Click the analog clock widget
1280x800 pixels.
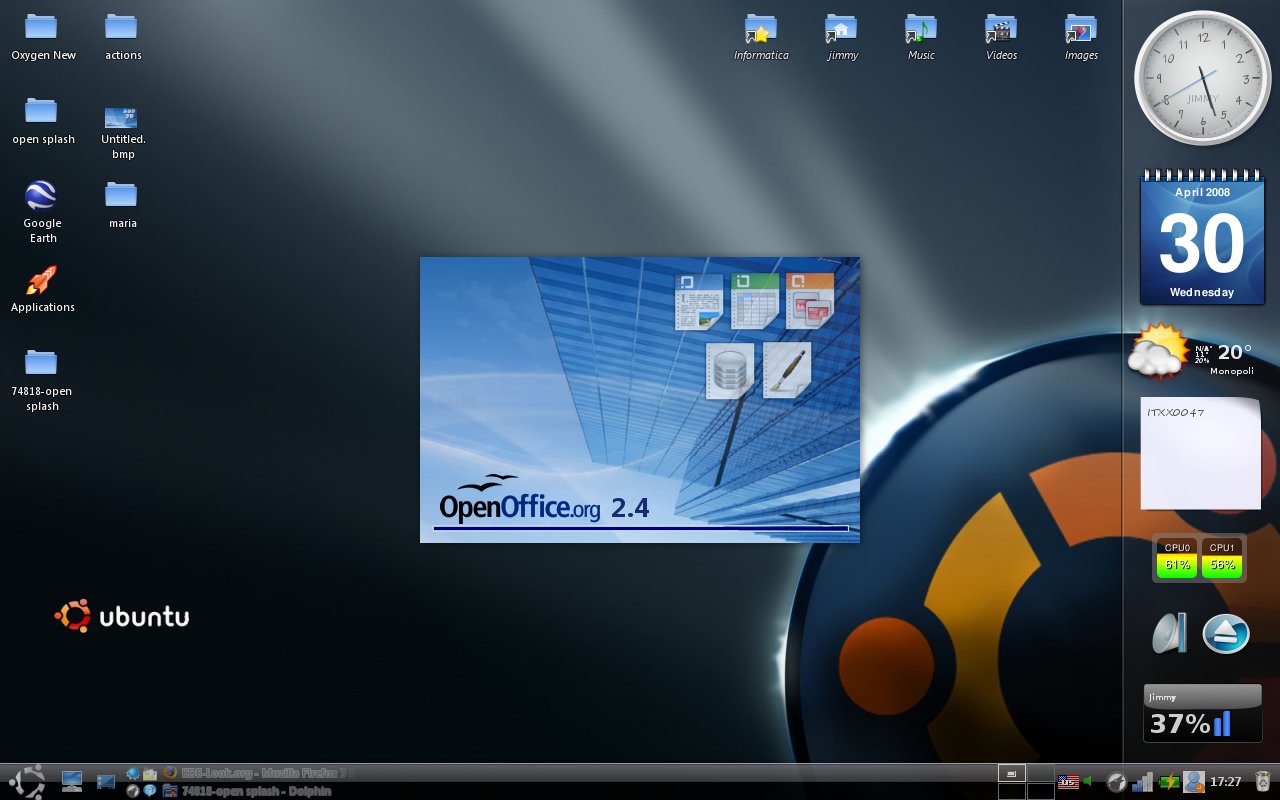point(1203,78)
